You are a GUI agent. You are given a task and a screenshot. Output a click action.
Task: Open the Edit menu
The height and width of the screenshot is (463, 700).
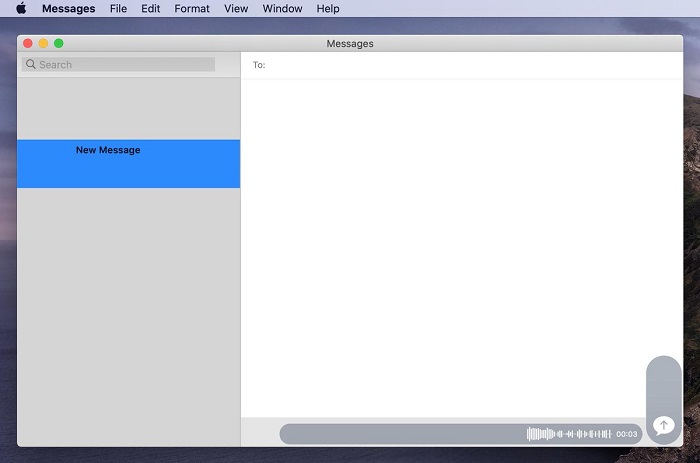(x=150, y=9)
